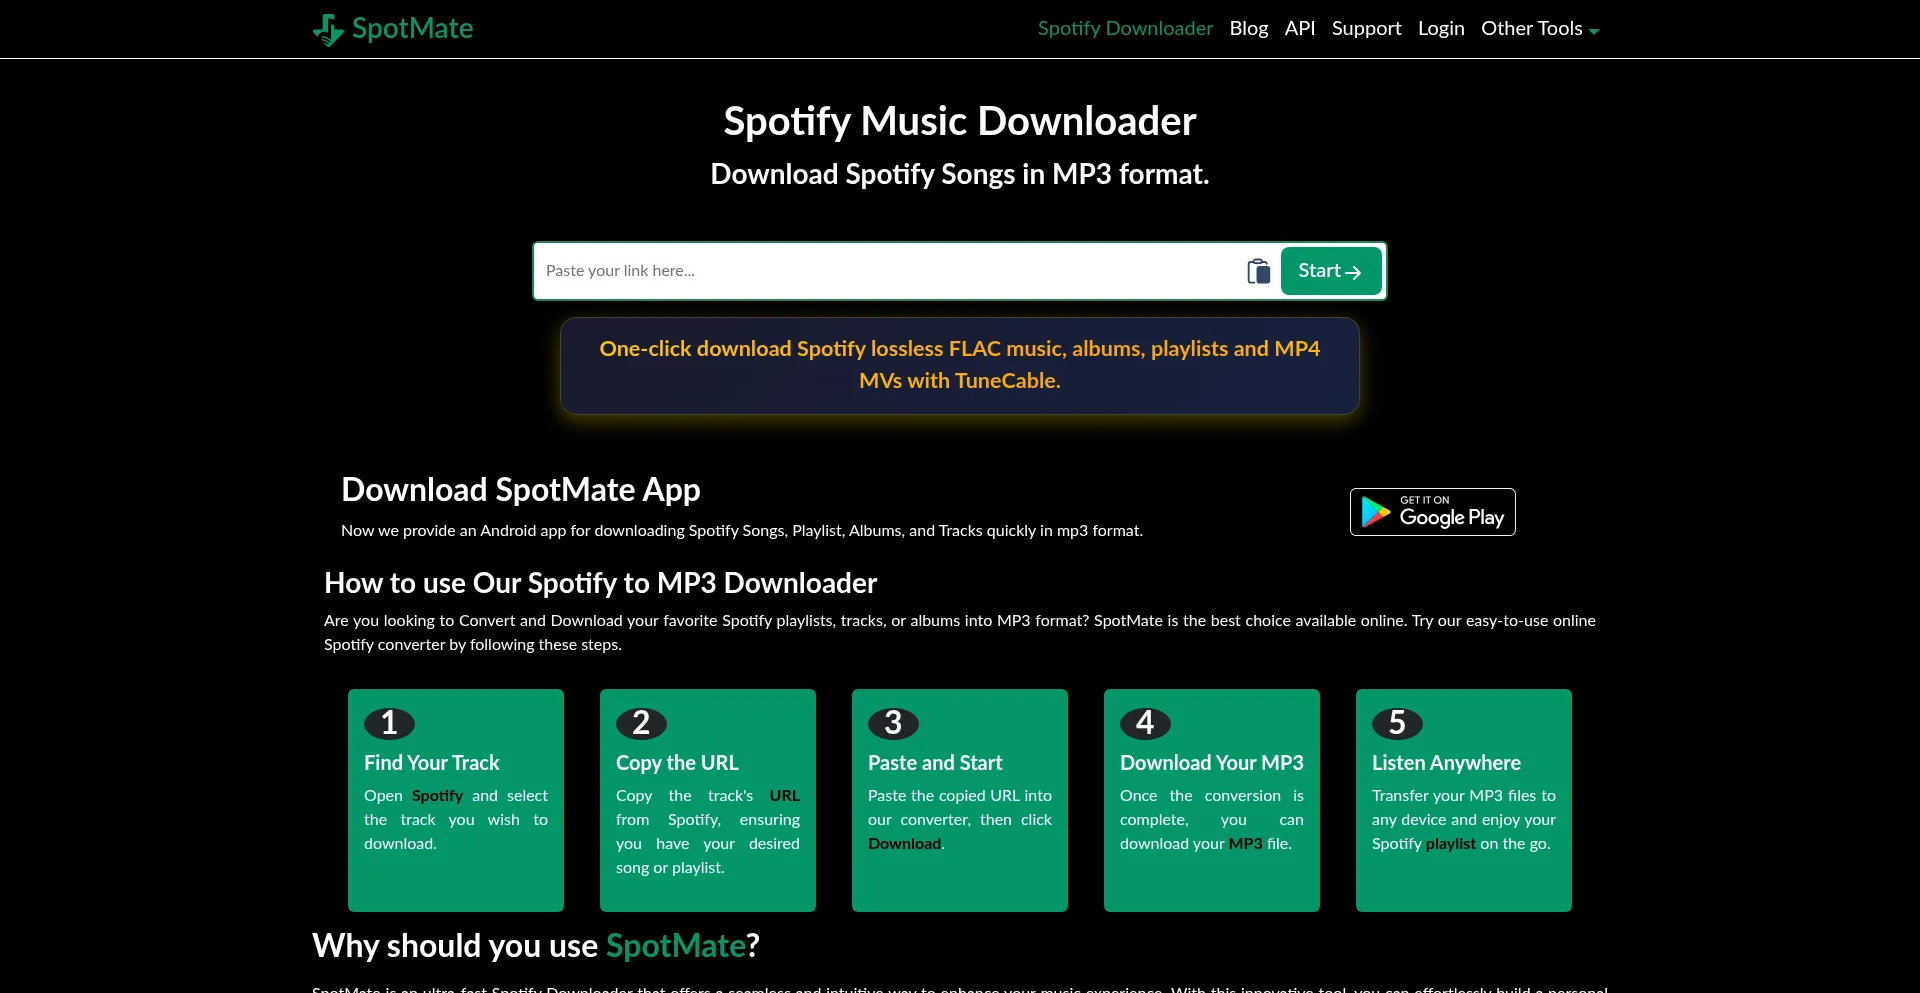Click the Spotify Music Downloader title

coord(960,121)
